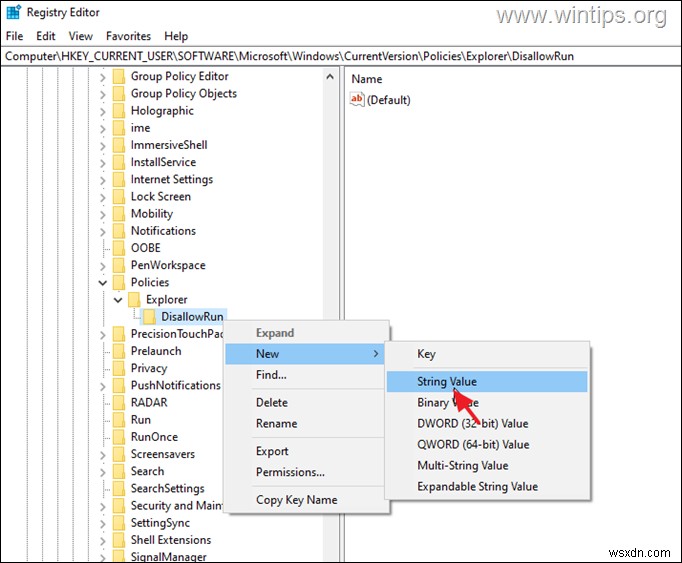Select the Security and Maintenance key

coord(177,505)
